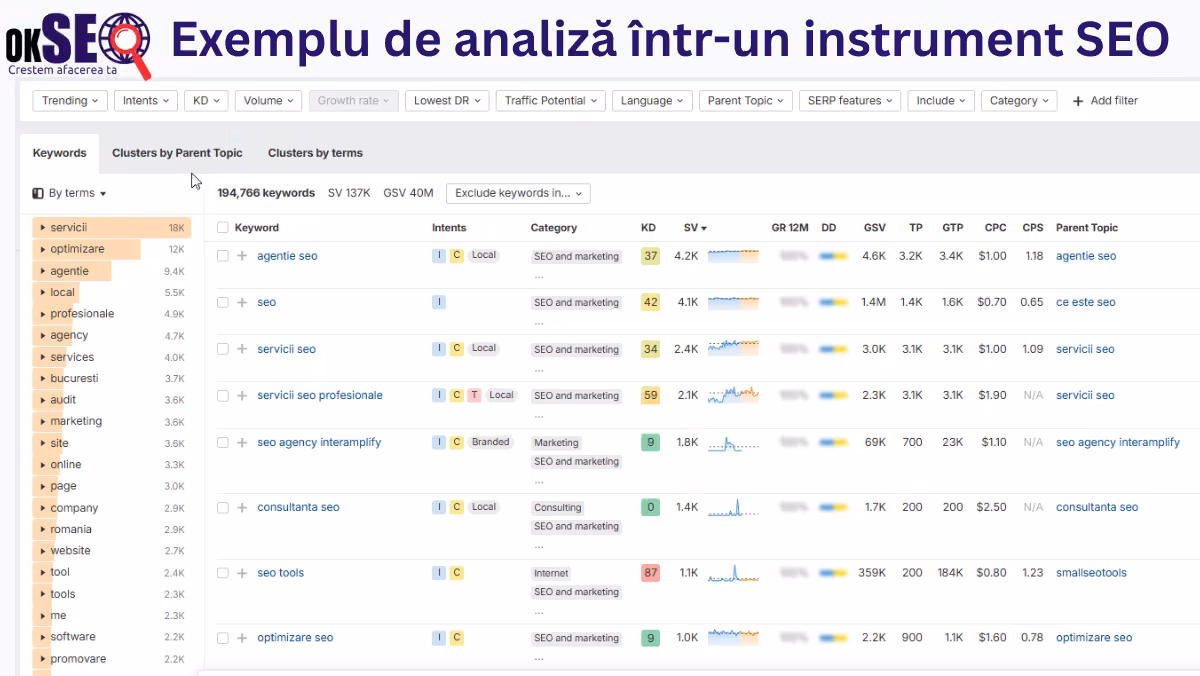Open the Lowest DR filter dropdown

click(447, 101)
